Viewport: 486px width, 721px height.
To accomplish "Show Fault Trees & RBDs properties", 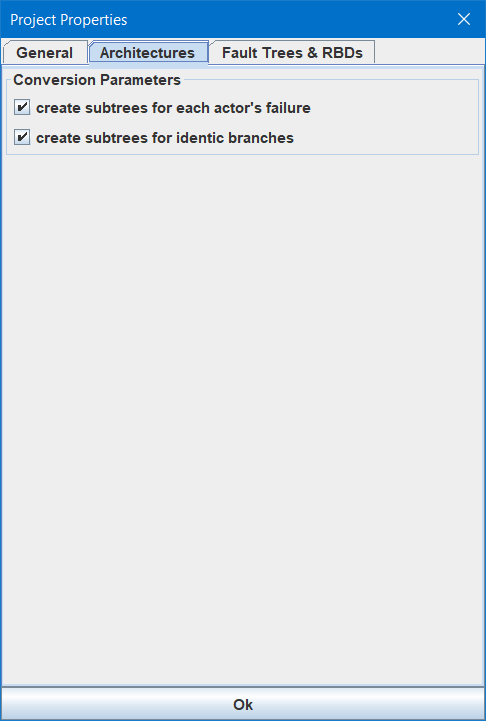I will click(292, 52).
